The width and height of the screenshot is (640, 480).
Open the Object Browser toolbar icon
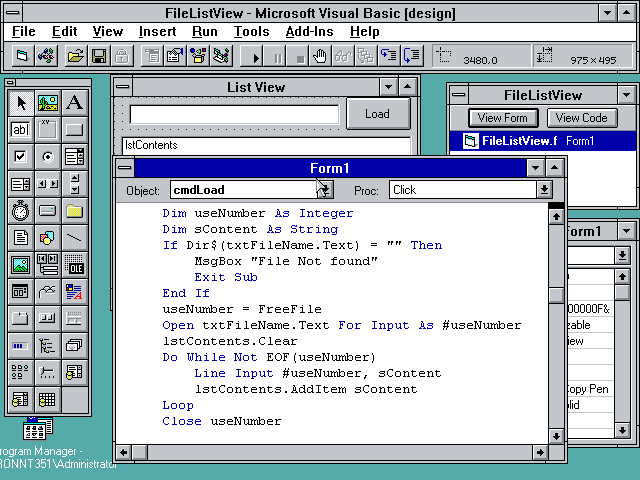pyautogui.click(x=198, y=56)
